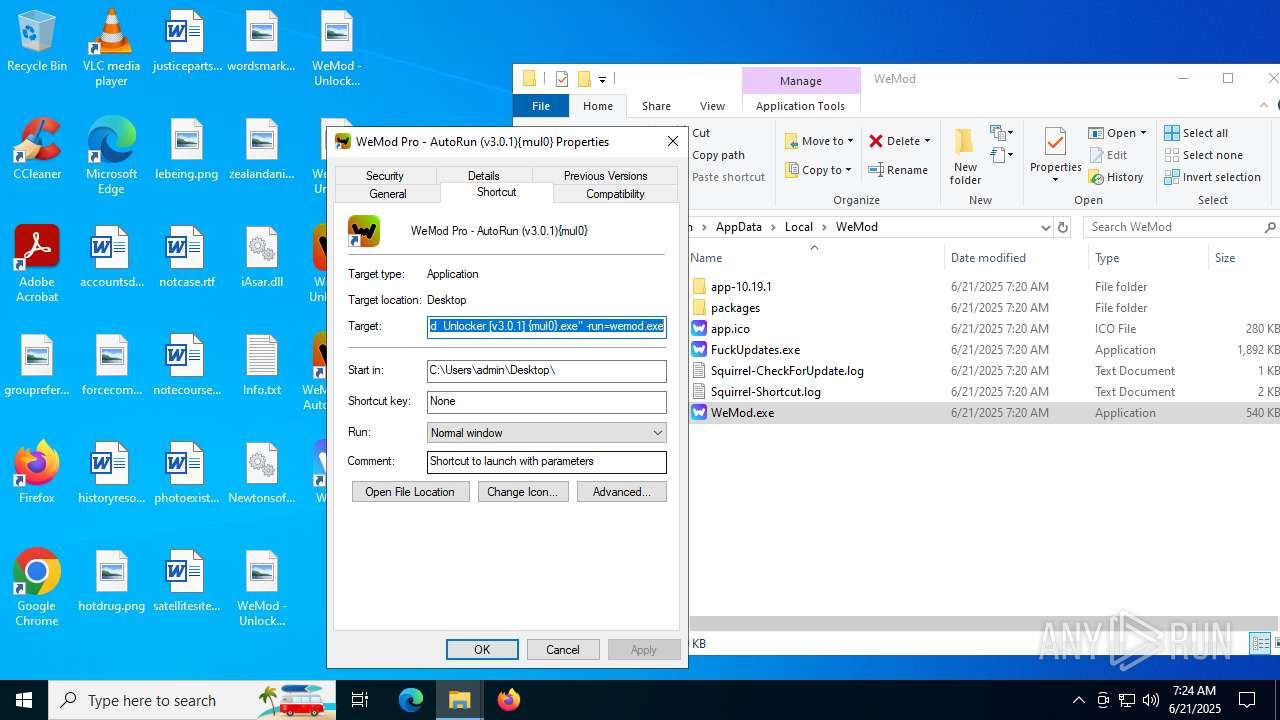Click the Shortcut key field
Screen dimensions: 1280x720
coord(546,402)
